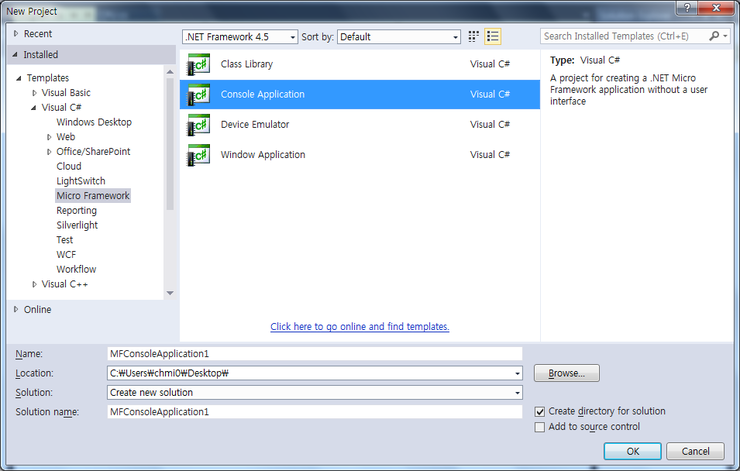
Task: Open the Sort by Default dropdown
Action: click(x=399, y=37)
